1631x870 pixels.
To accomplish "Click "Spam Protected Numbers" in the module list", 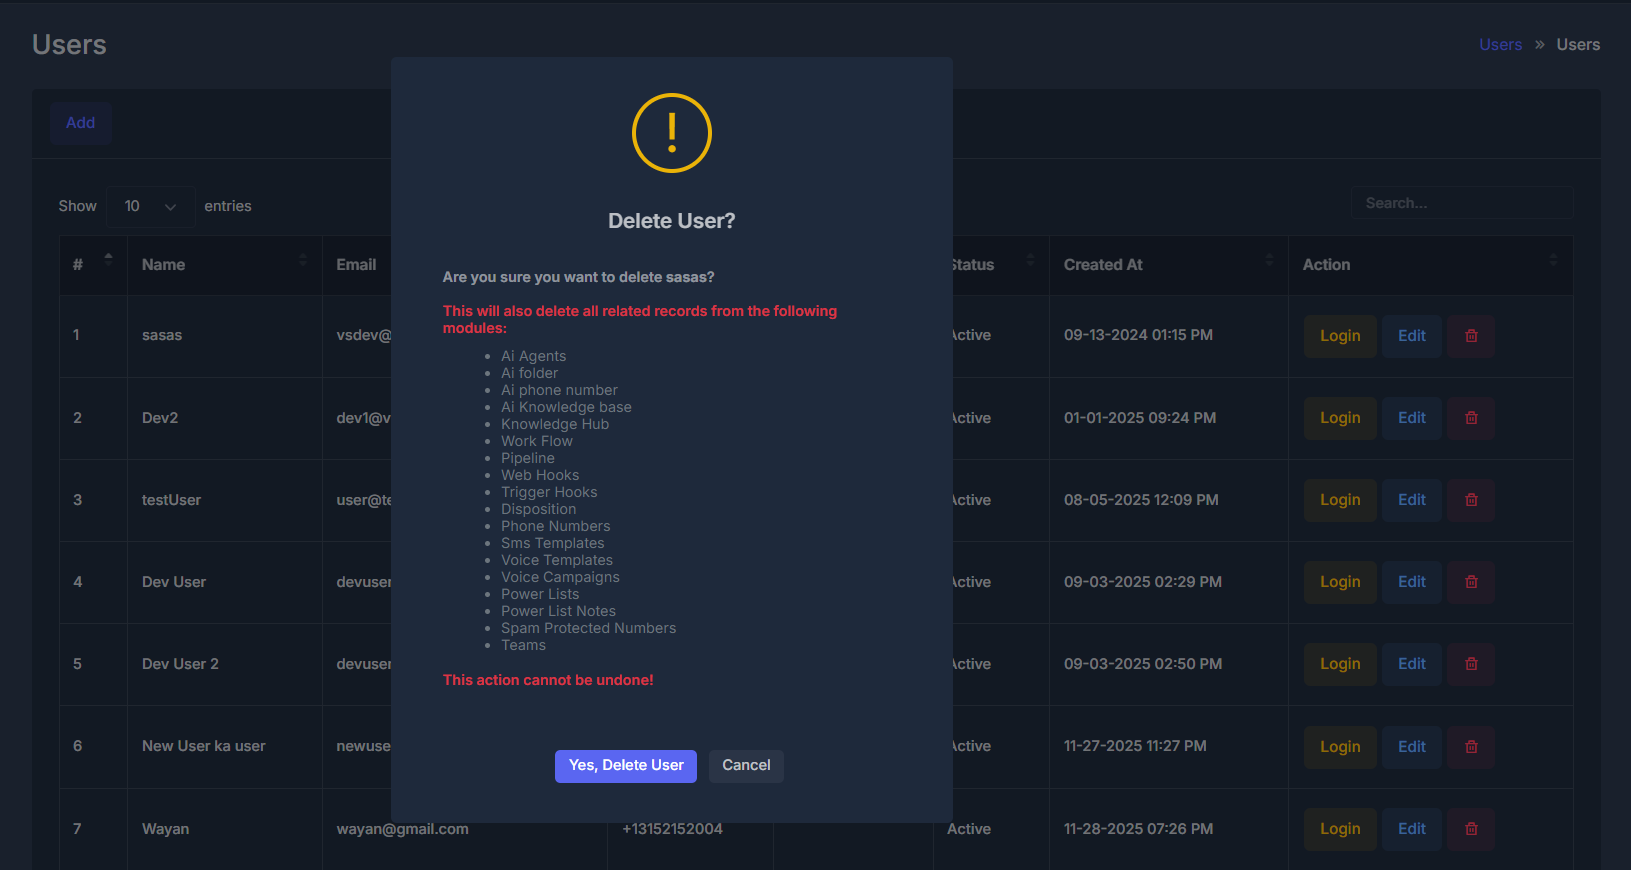I will 588,628.
